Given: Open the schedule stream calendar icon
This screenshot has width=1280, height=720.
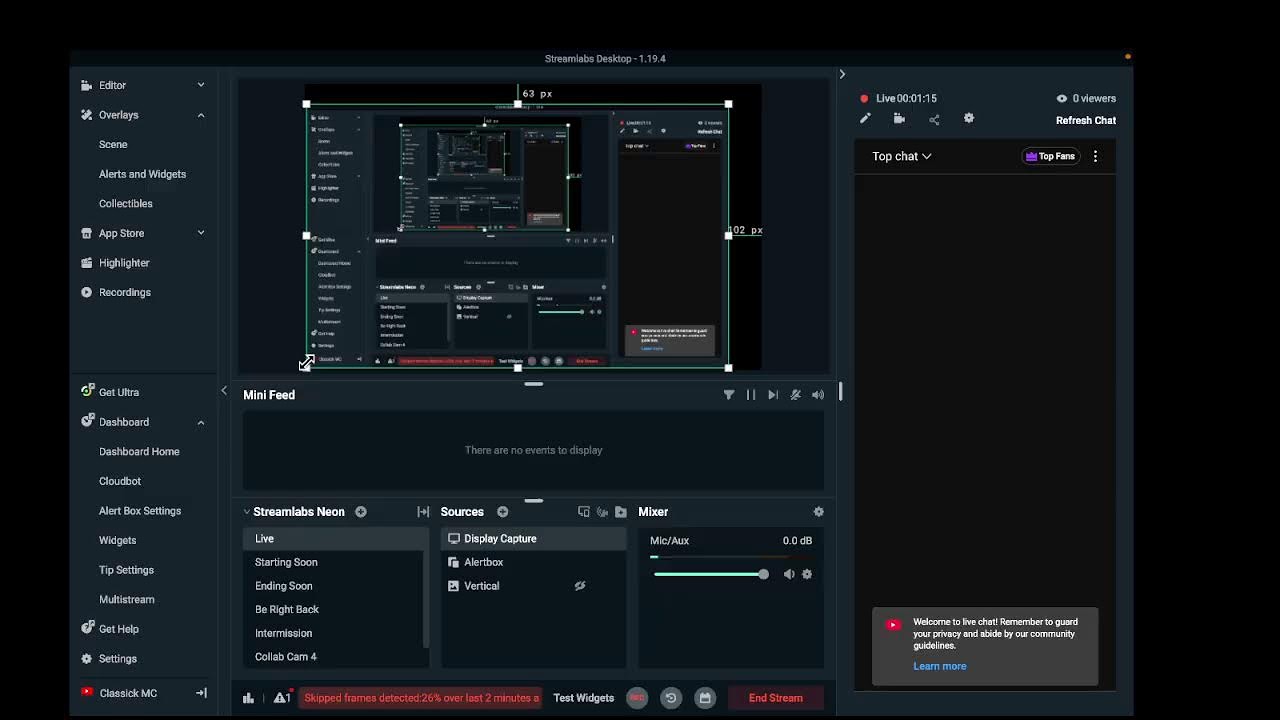Looking at the screenshot, I should (x=705, y=698).
